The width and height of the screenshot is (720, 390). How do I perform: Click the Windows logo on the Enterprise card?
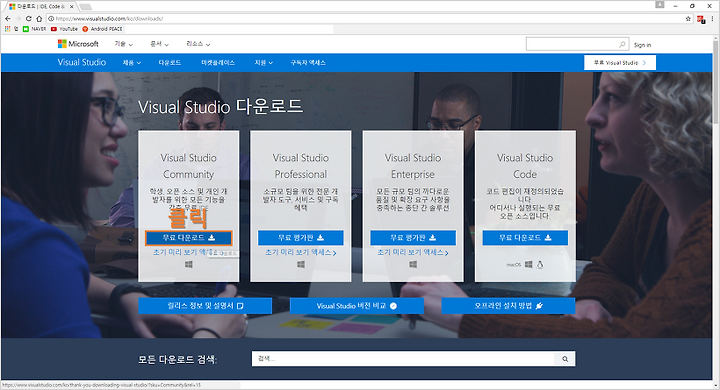[x=413, y=264]
